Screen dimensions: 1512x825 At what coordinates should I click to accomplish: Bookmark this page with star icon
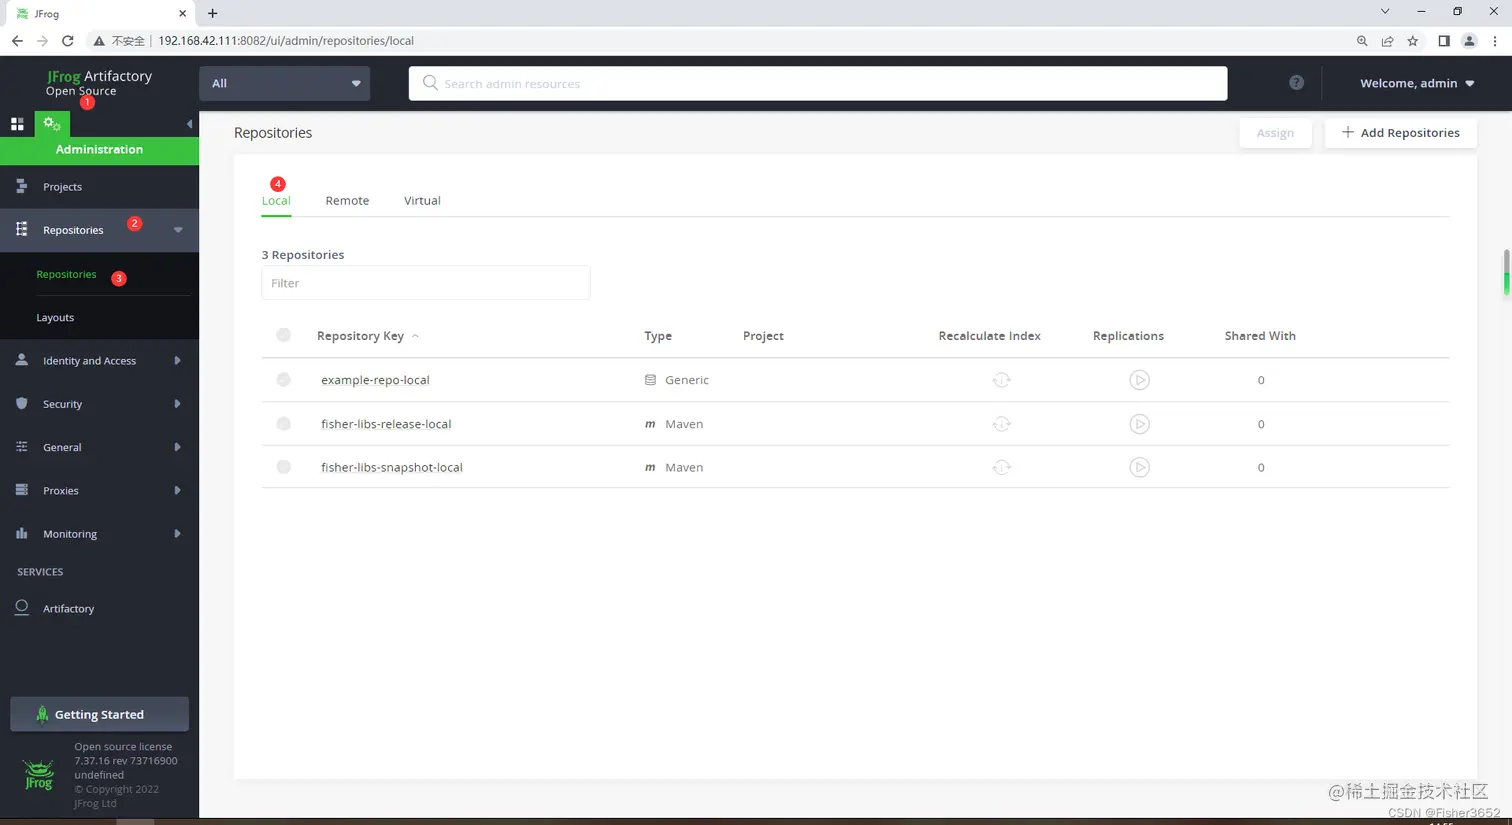pyautogui.click(x=1412, y=41)
